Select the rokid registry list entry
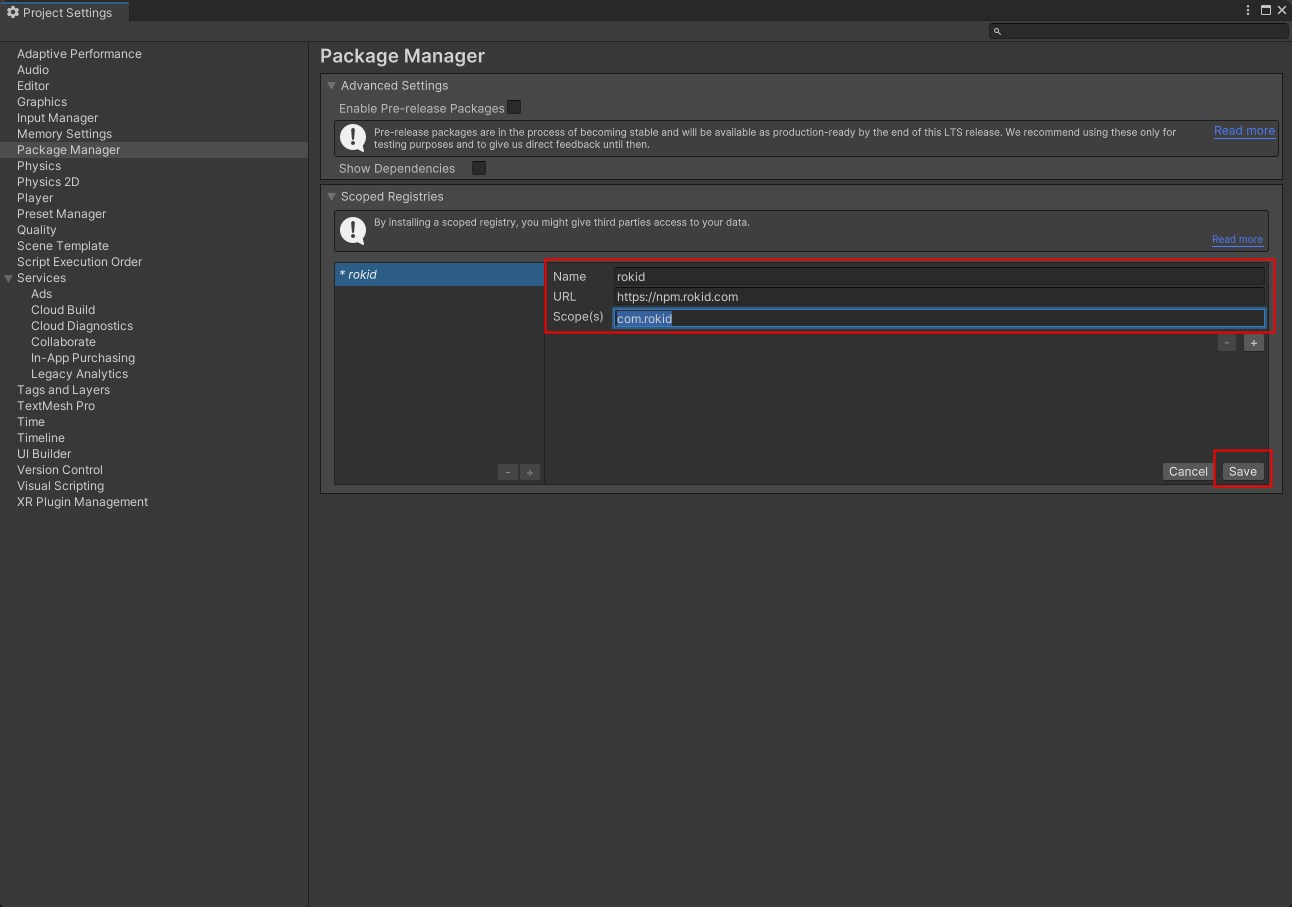The height and width of the screenshot is (907, 1292). click(x=439, y=274)
